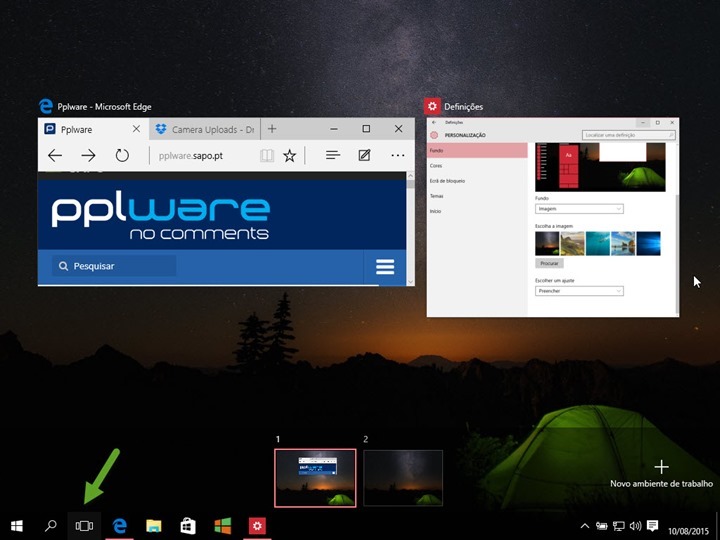Toggle Edge reading view book icon
The image size is (720, 540).
[267, 156]
